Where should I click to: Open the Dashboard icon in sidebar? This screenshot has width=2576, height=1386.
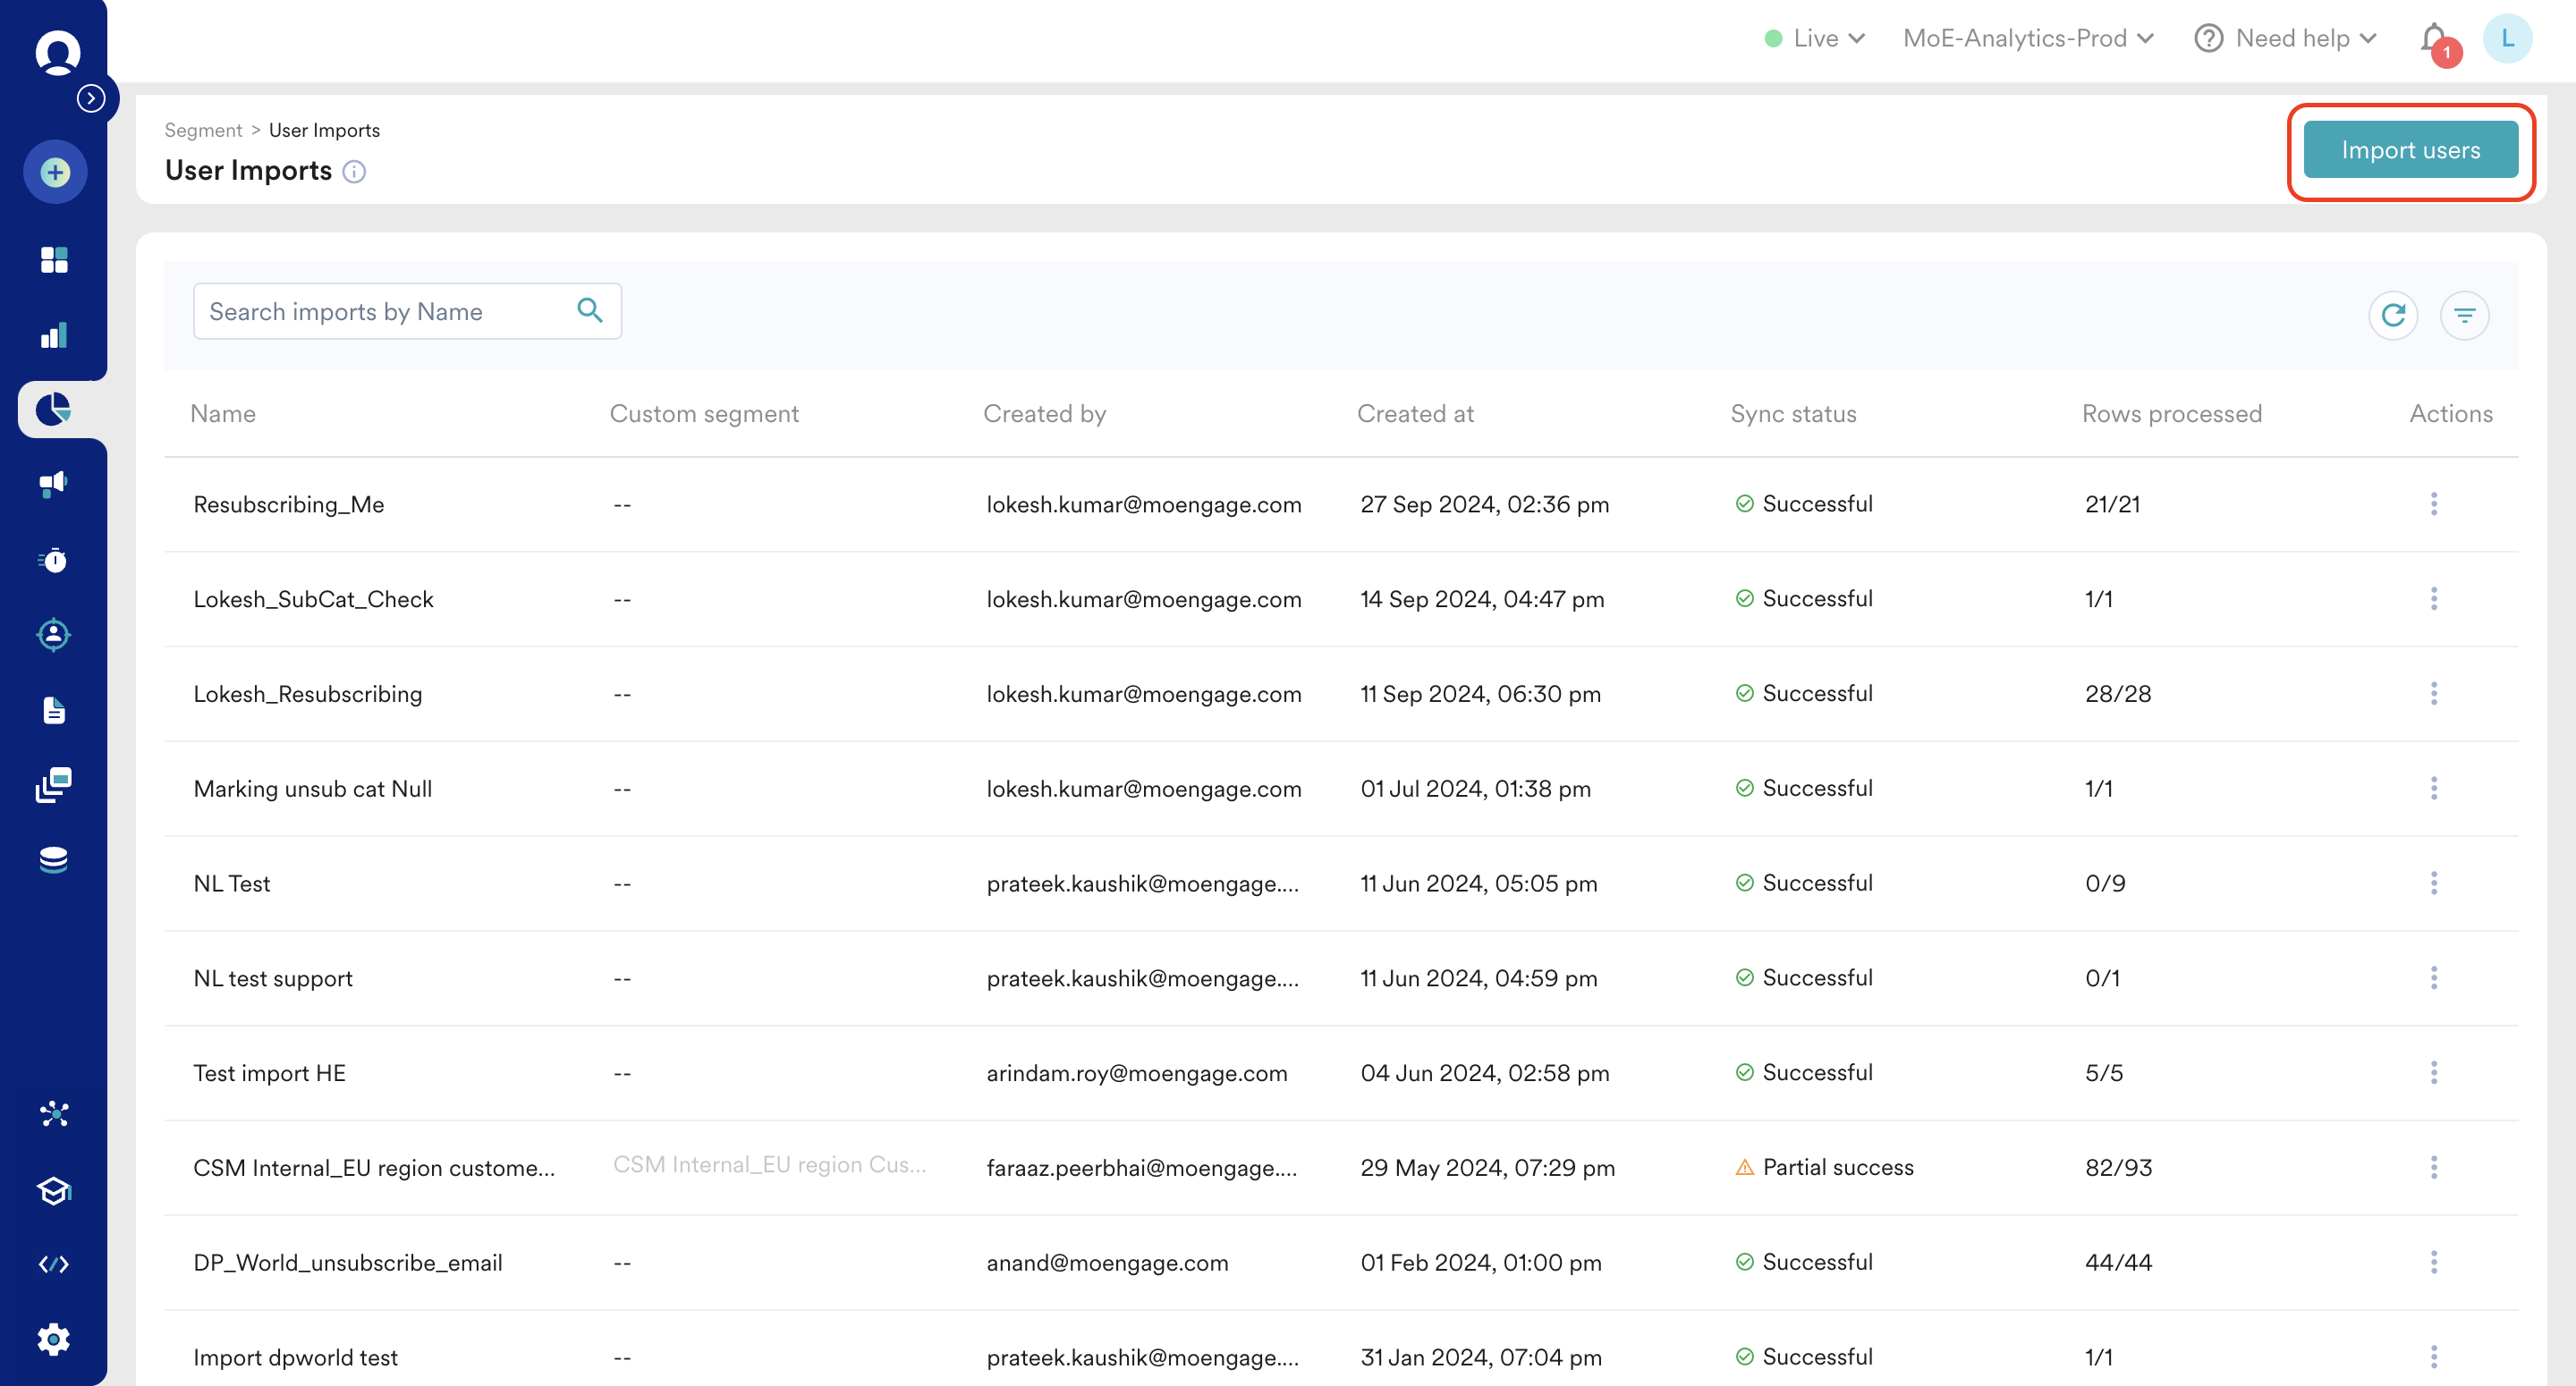point(54,259)
